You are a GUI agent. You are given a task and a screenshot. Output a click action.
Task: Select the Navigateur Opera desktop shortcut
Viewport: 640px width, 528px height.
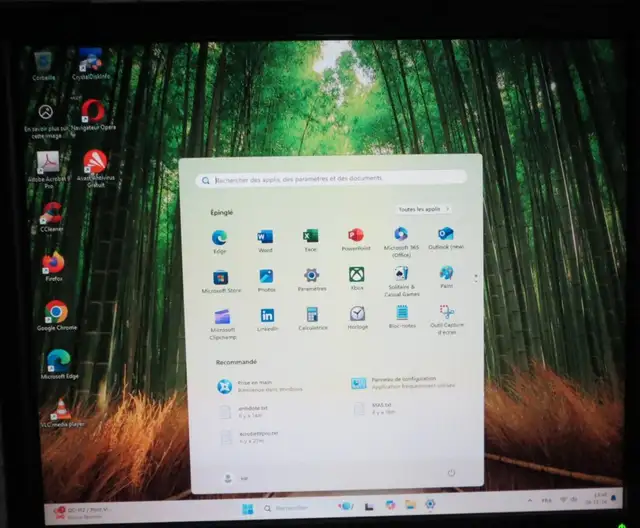pyautogui.click(x=93, y=115)
